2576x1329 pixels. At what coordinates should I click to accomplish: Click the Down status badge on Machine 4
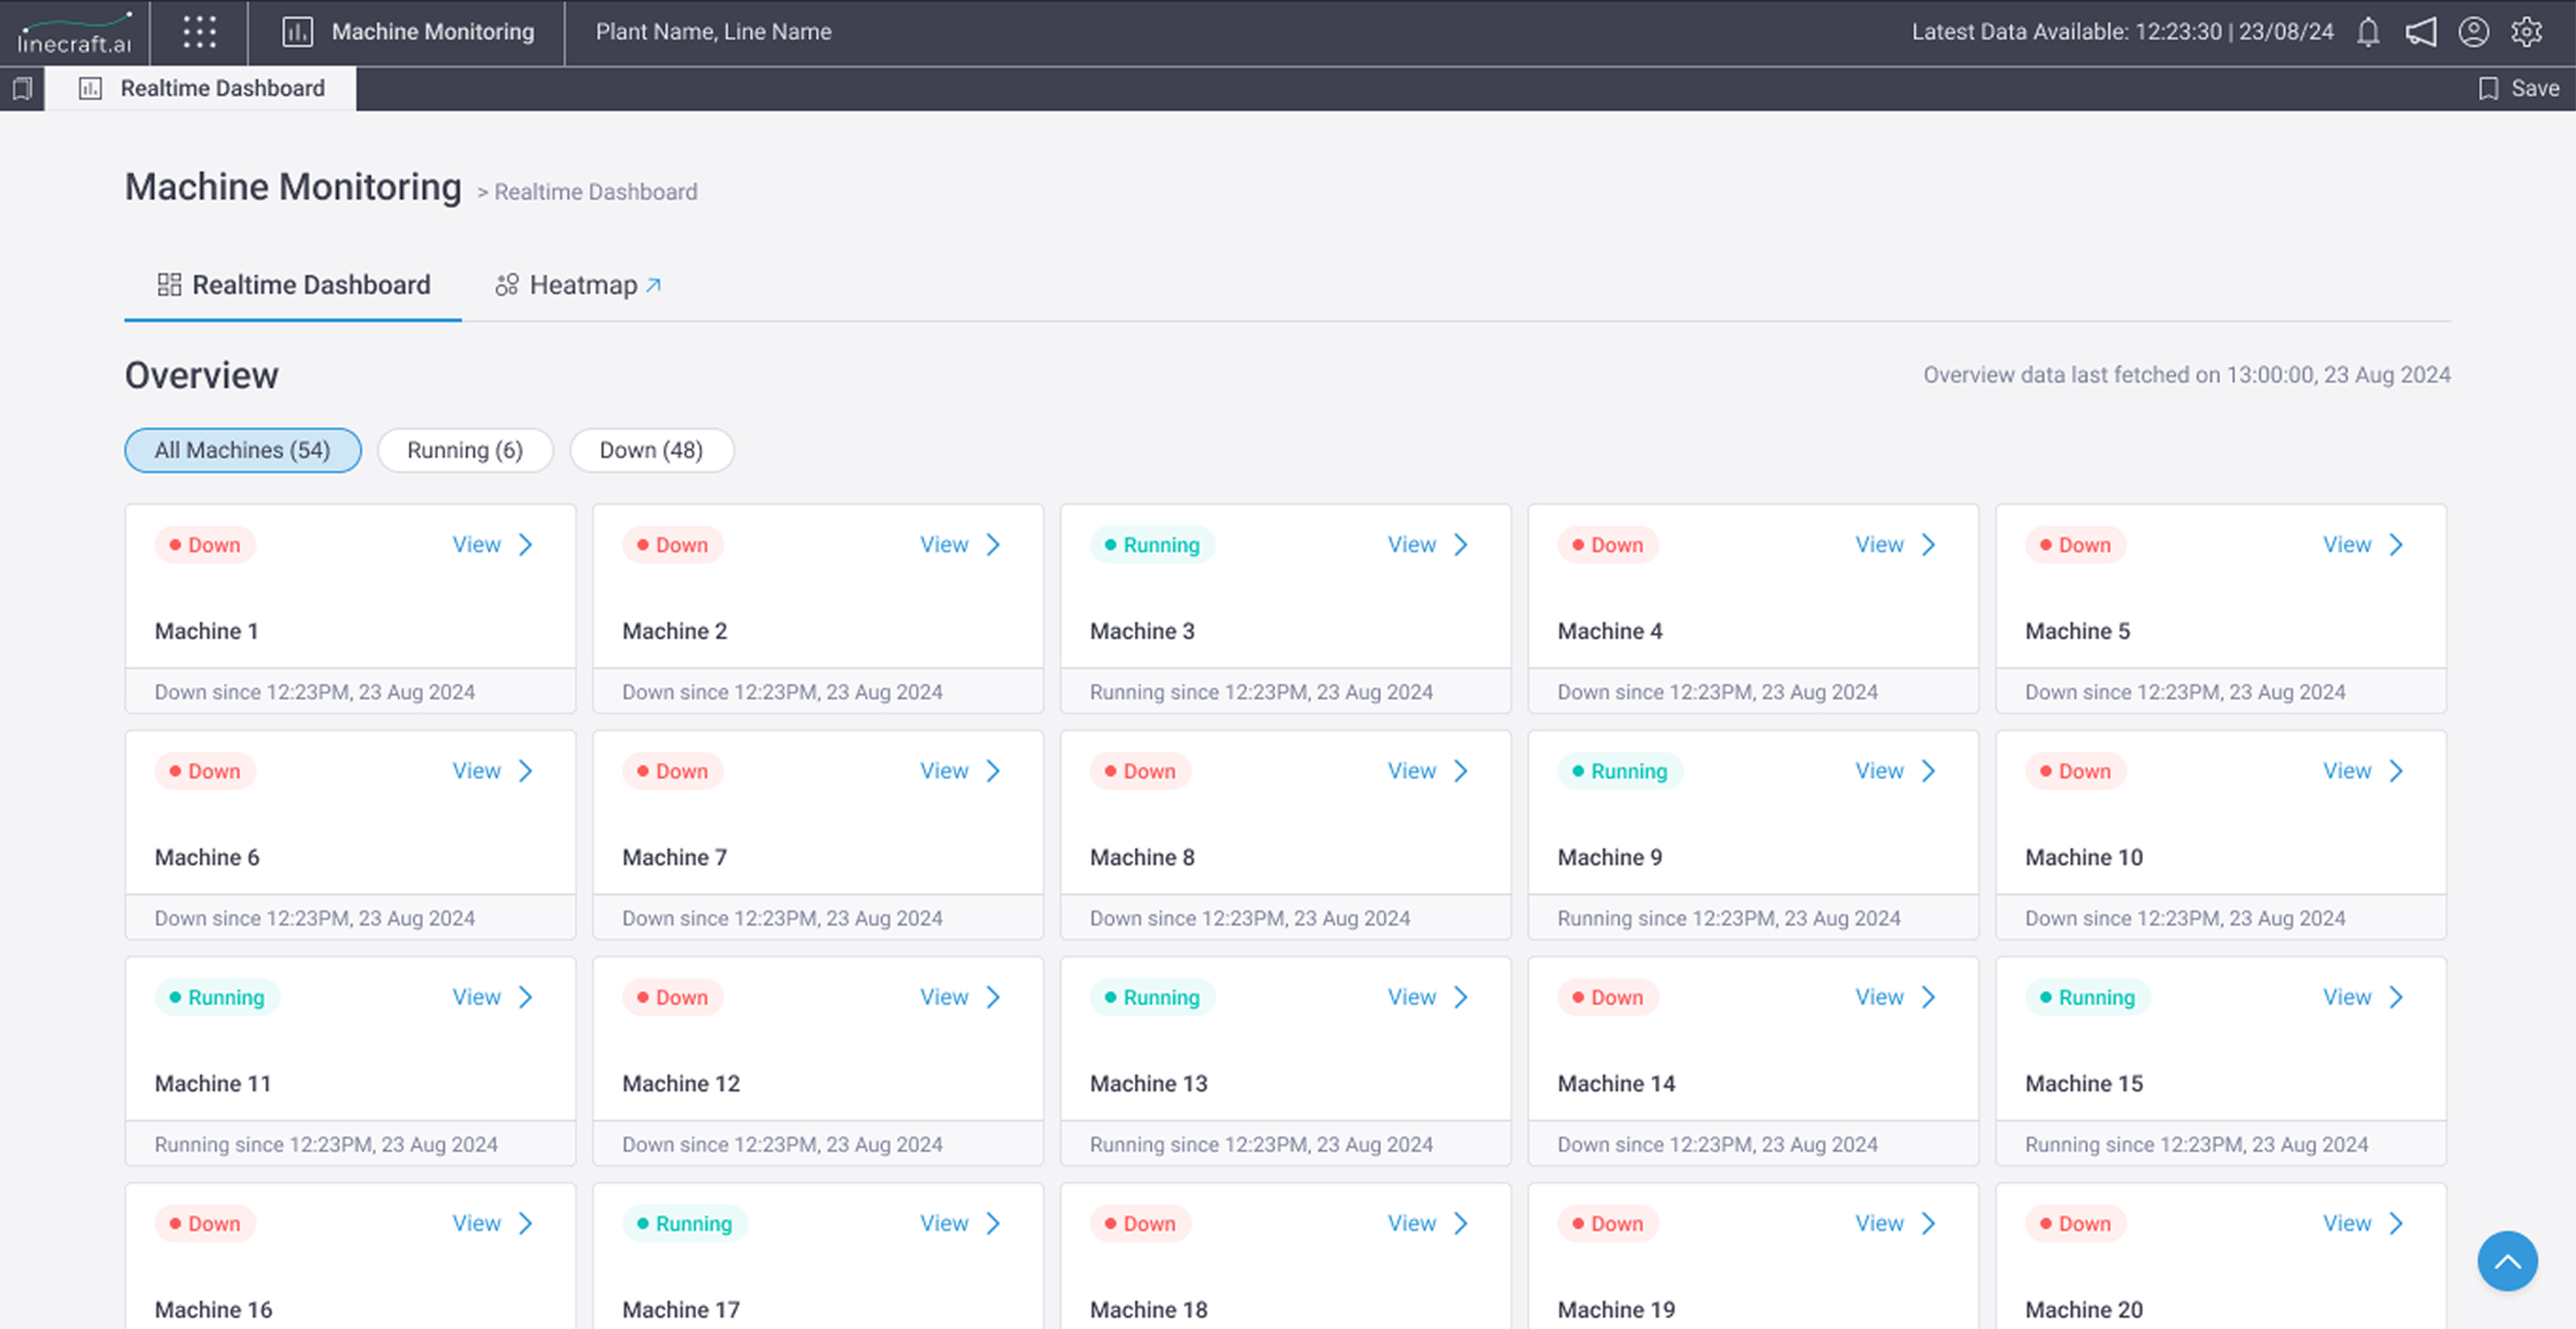pyautogui.click(x=1607, y=545)
